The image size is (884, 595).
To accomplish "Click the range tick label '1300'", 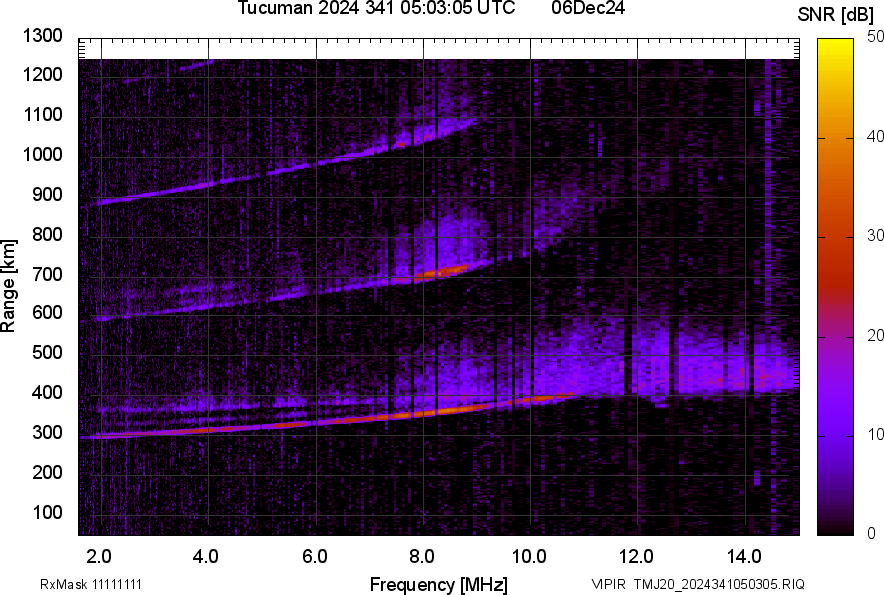I will [x=42, y=36].
